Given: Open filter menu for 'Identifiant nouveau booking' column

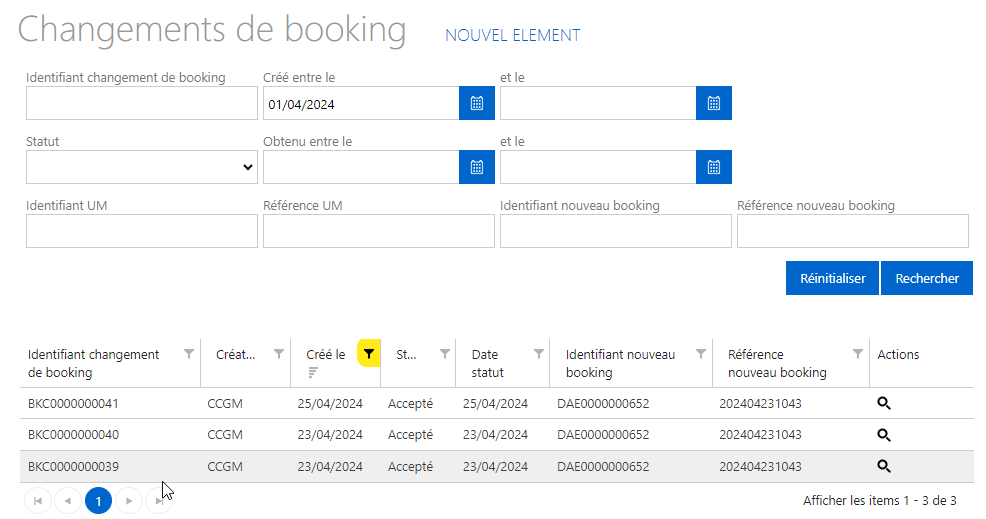Looking at the screenshot, I should pos(701,354).
